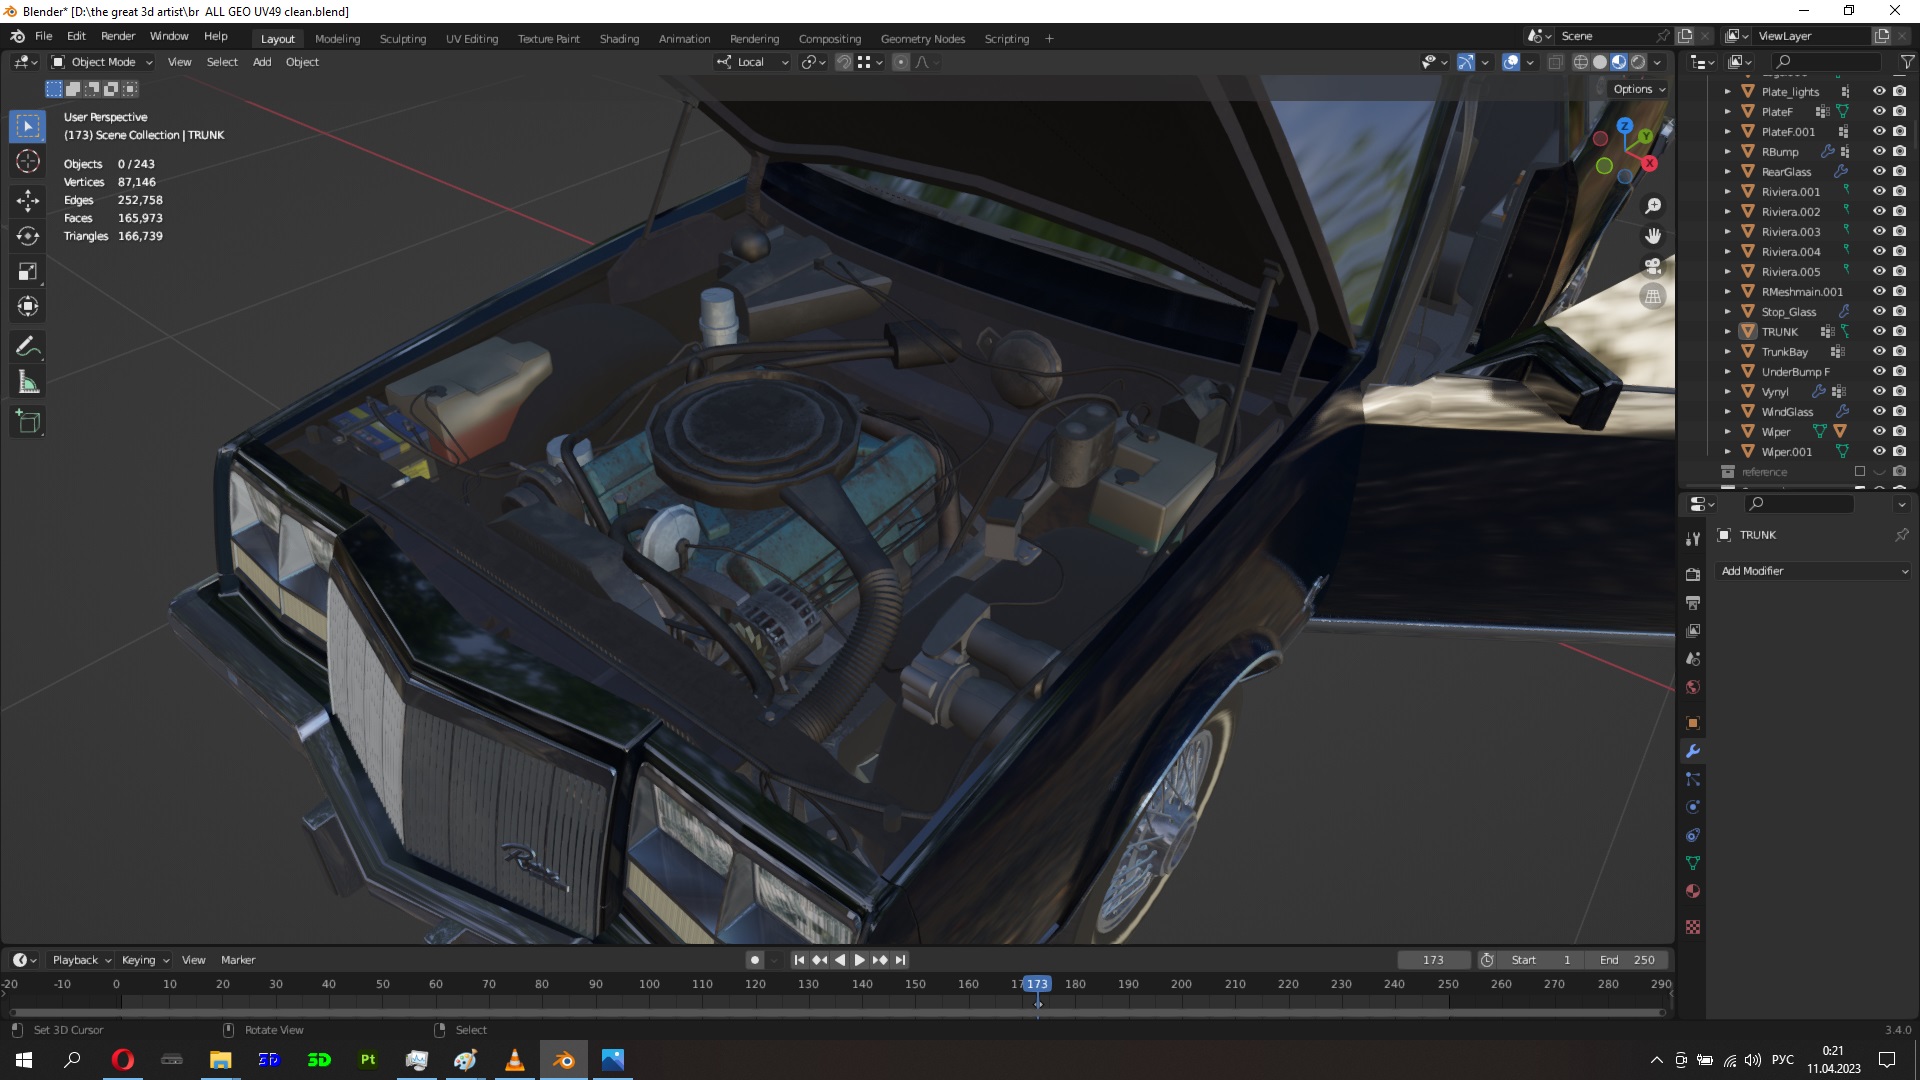Screen dimensions: 1920x1080
Task: Select the Measure tool
Action: [28, 383]
